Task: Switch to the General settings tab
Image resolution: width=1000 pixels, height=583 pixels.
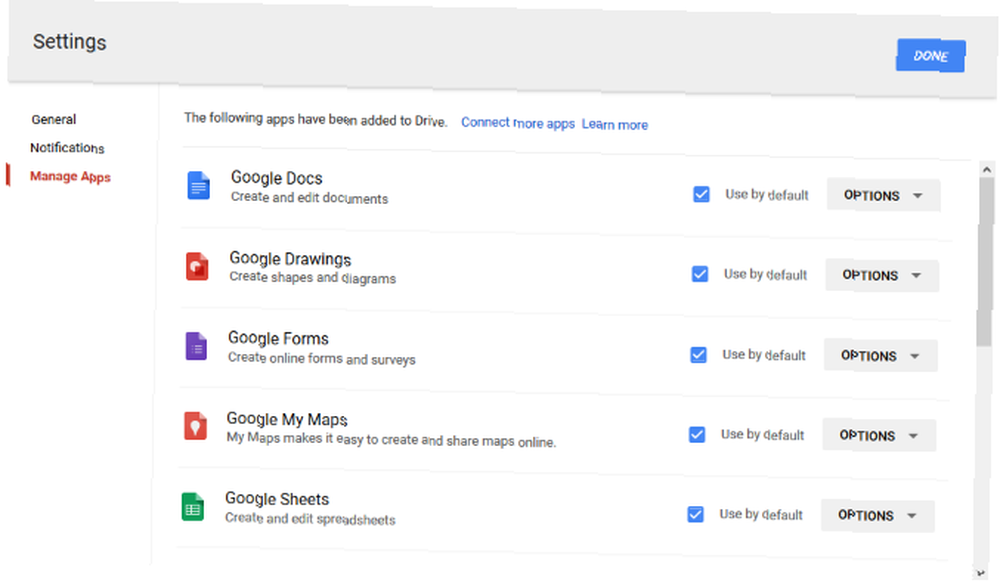Action: click(54, 119)
